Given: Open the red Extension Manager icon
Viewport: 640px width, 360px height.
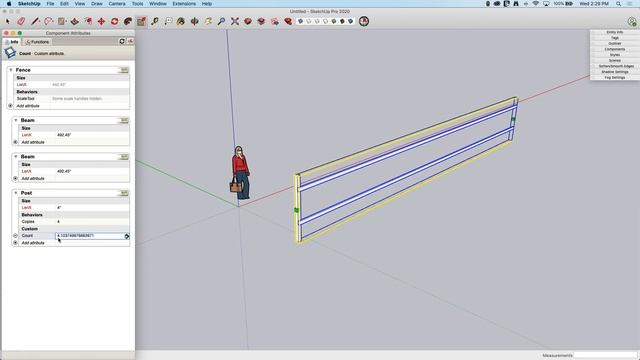Looking at the screenshot, I should pyautogui.click(x=288, y=21).
